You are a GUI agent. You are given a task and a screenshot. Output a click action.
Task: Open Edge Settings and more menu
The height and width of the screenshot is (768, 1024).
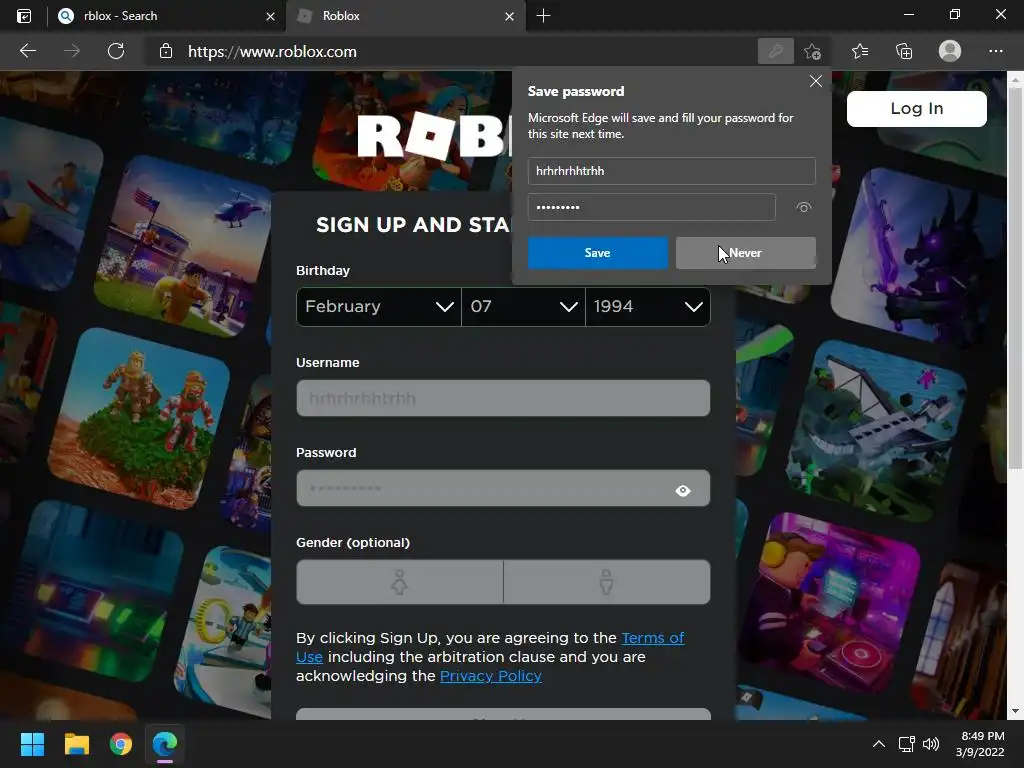tap(995, 51)
